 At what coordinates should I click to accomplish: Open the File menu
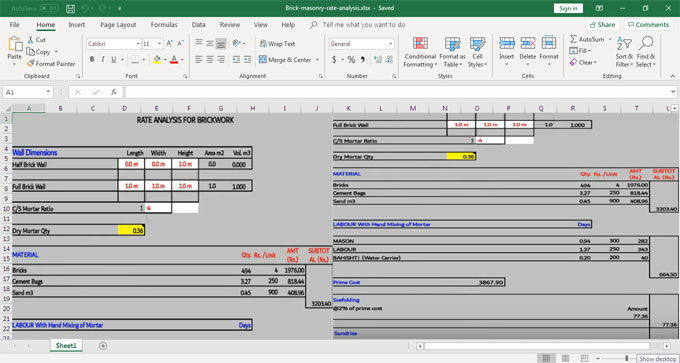14,25
